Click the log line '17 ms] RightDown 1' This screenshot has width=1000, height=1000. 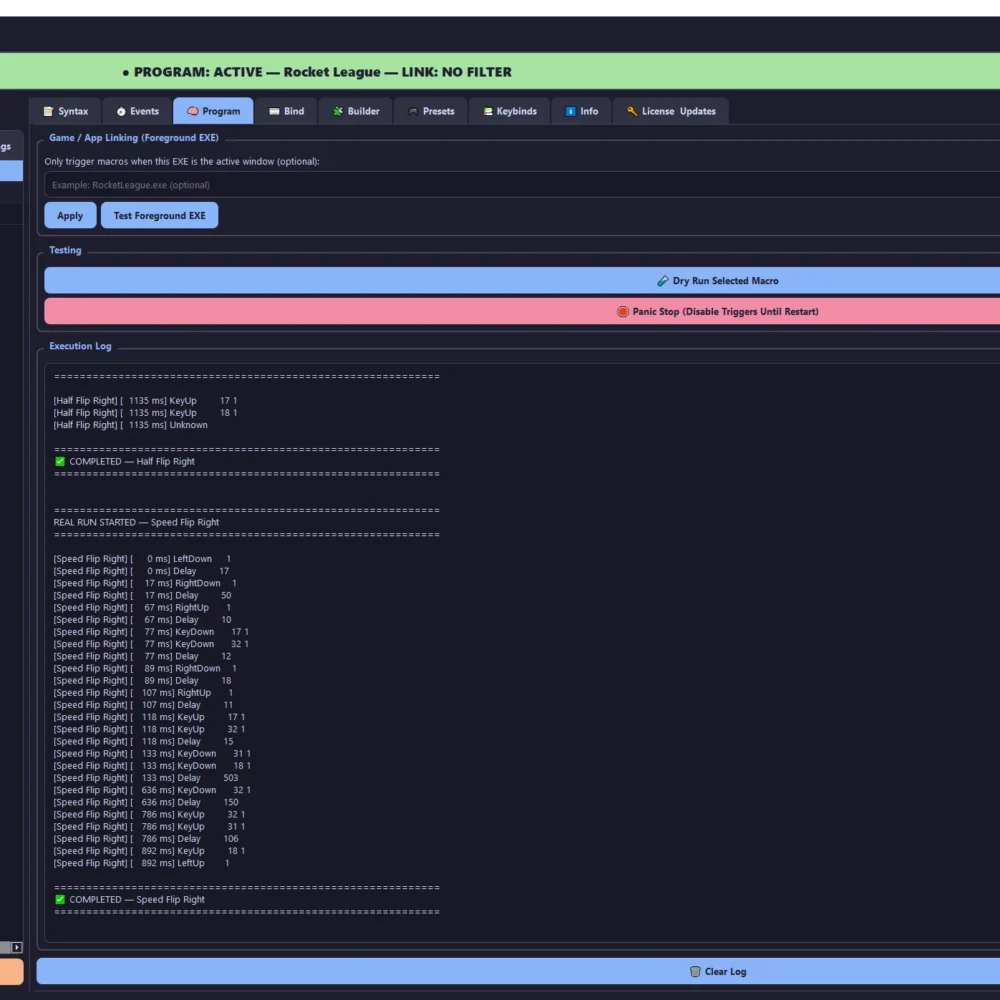[145, 583]
